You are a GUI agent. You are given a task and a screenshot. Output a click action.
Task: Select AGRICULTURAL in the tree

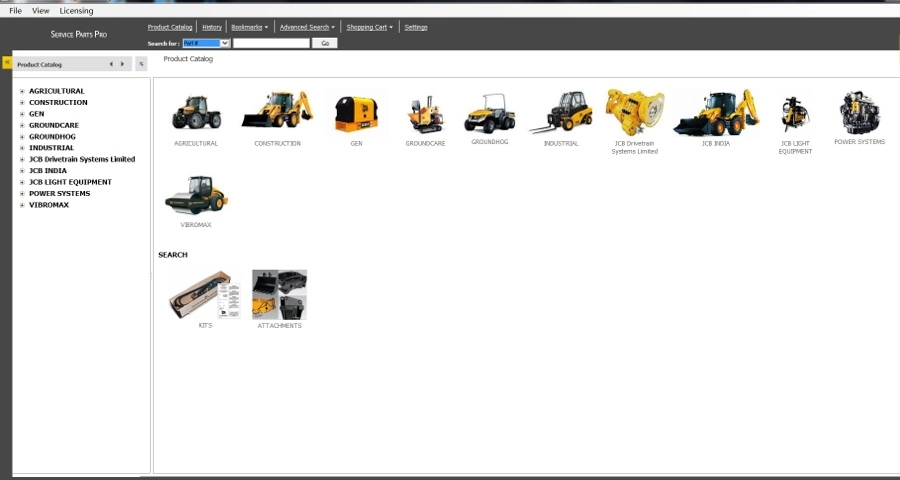[x=57, y=91]
